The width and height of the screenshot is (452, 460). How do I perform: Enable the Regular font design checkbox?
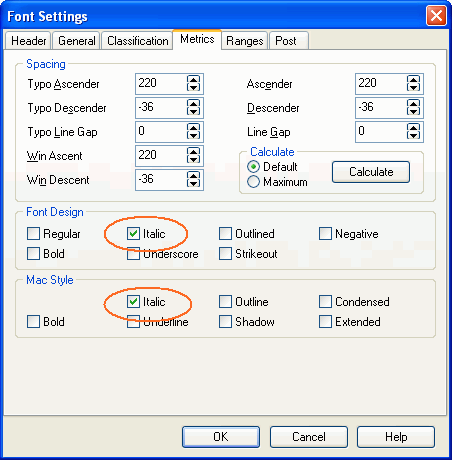(33, 234)
